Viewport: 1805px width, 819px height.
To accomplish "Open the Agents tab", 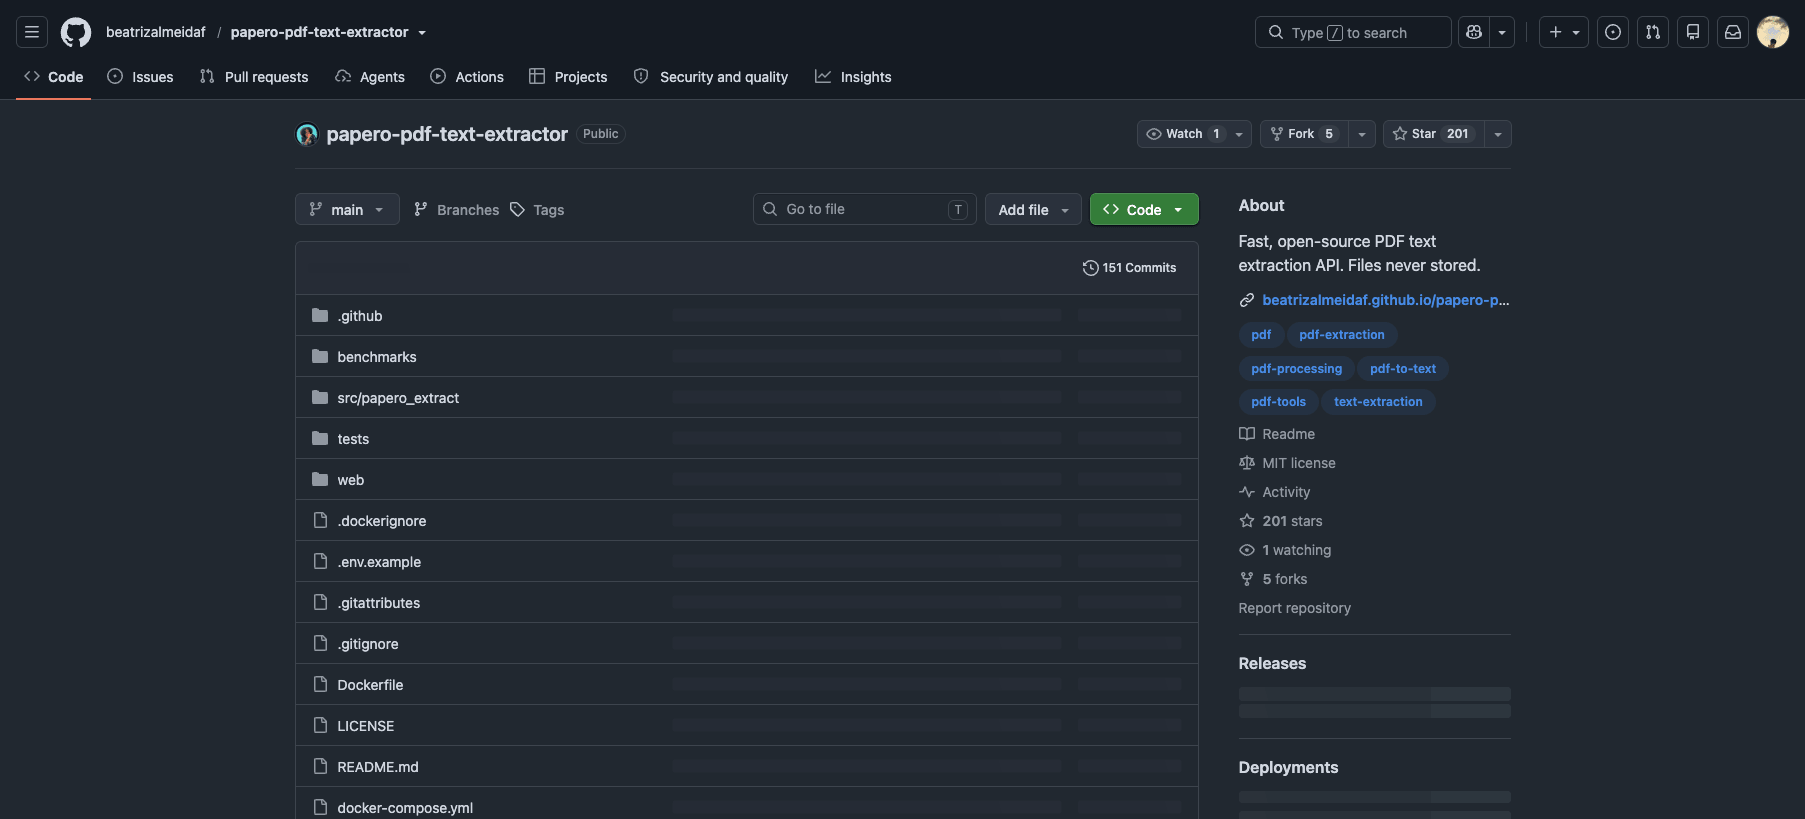I will pos(370,77).
